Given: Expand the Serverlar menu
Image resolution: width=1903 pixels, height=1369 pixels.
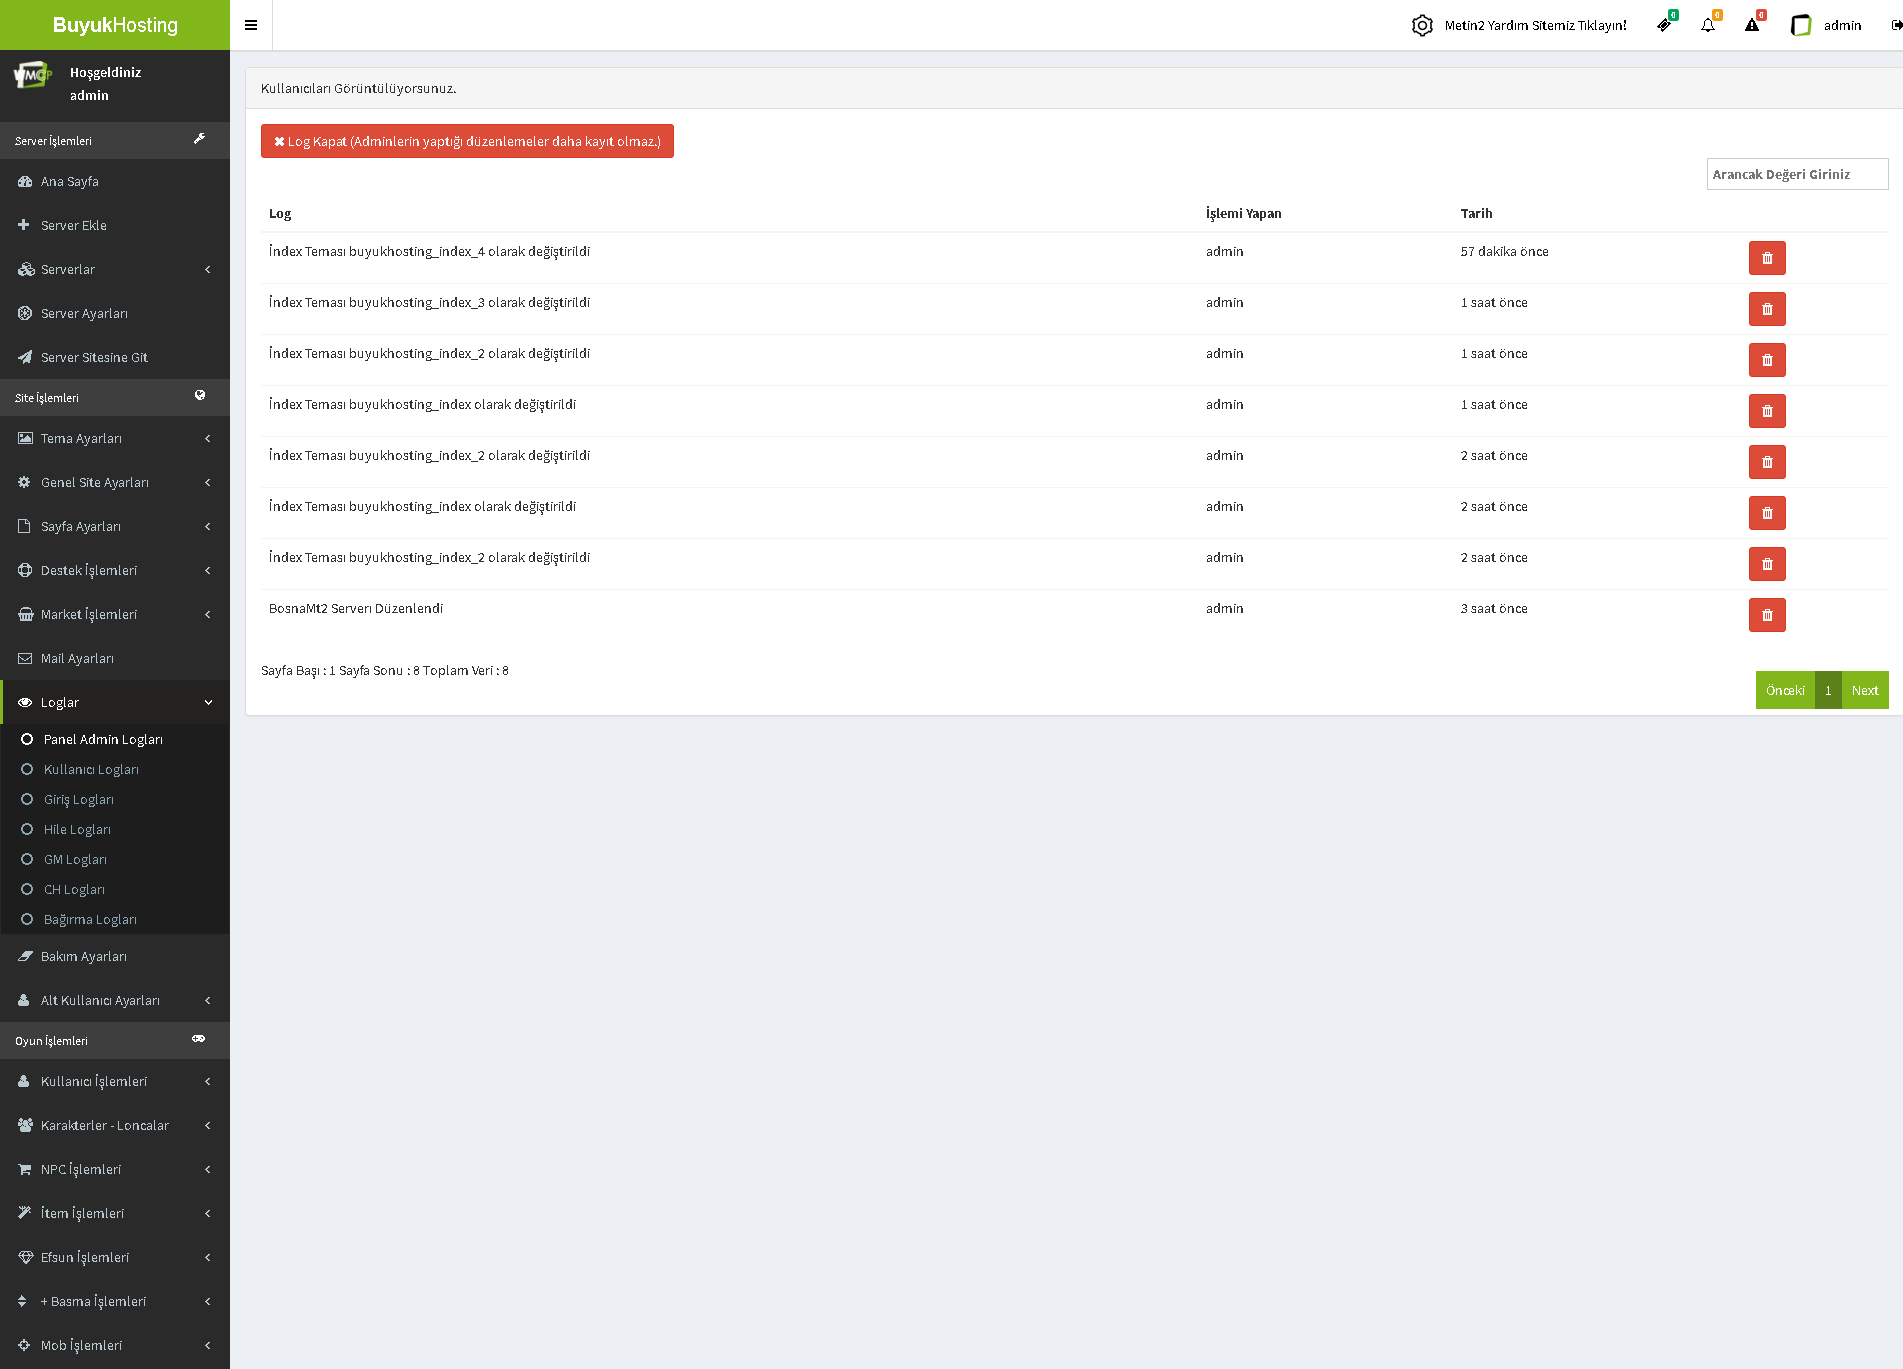Looking at the screenshot, I should (x=115, y=269).
